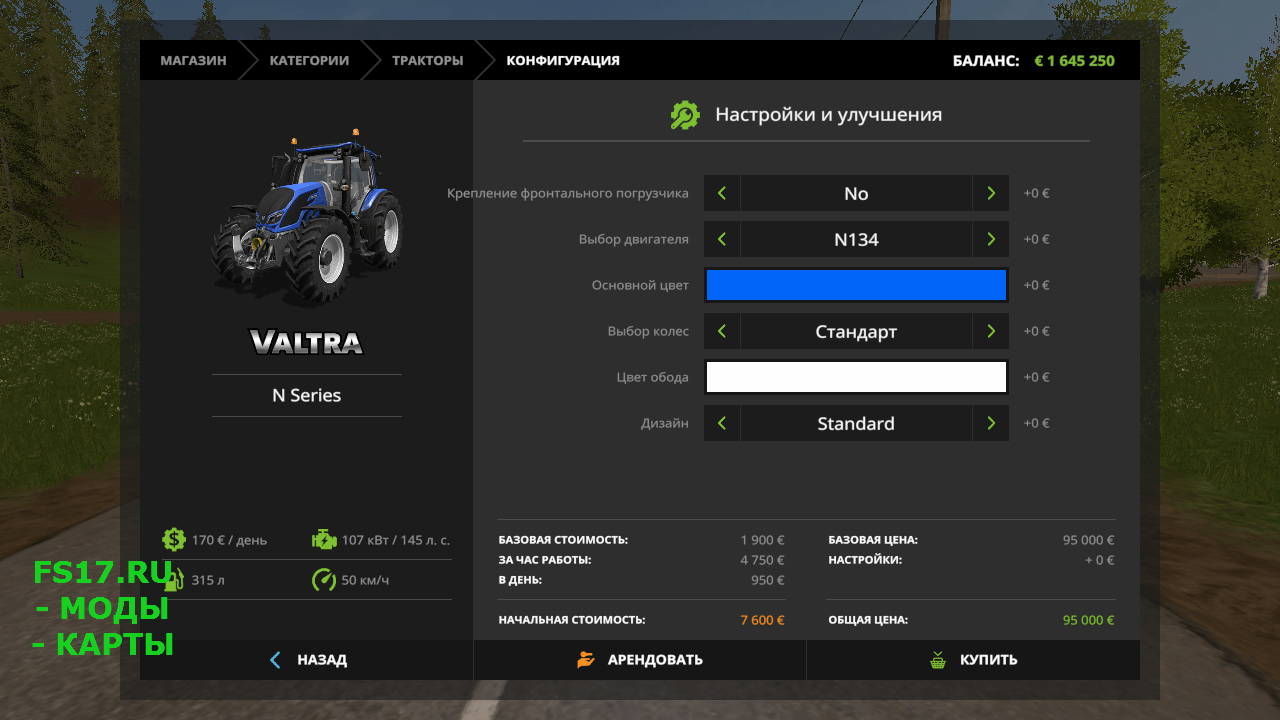Click the Выбор колес label

[648, 331]
